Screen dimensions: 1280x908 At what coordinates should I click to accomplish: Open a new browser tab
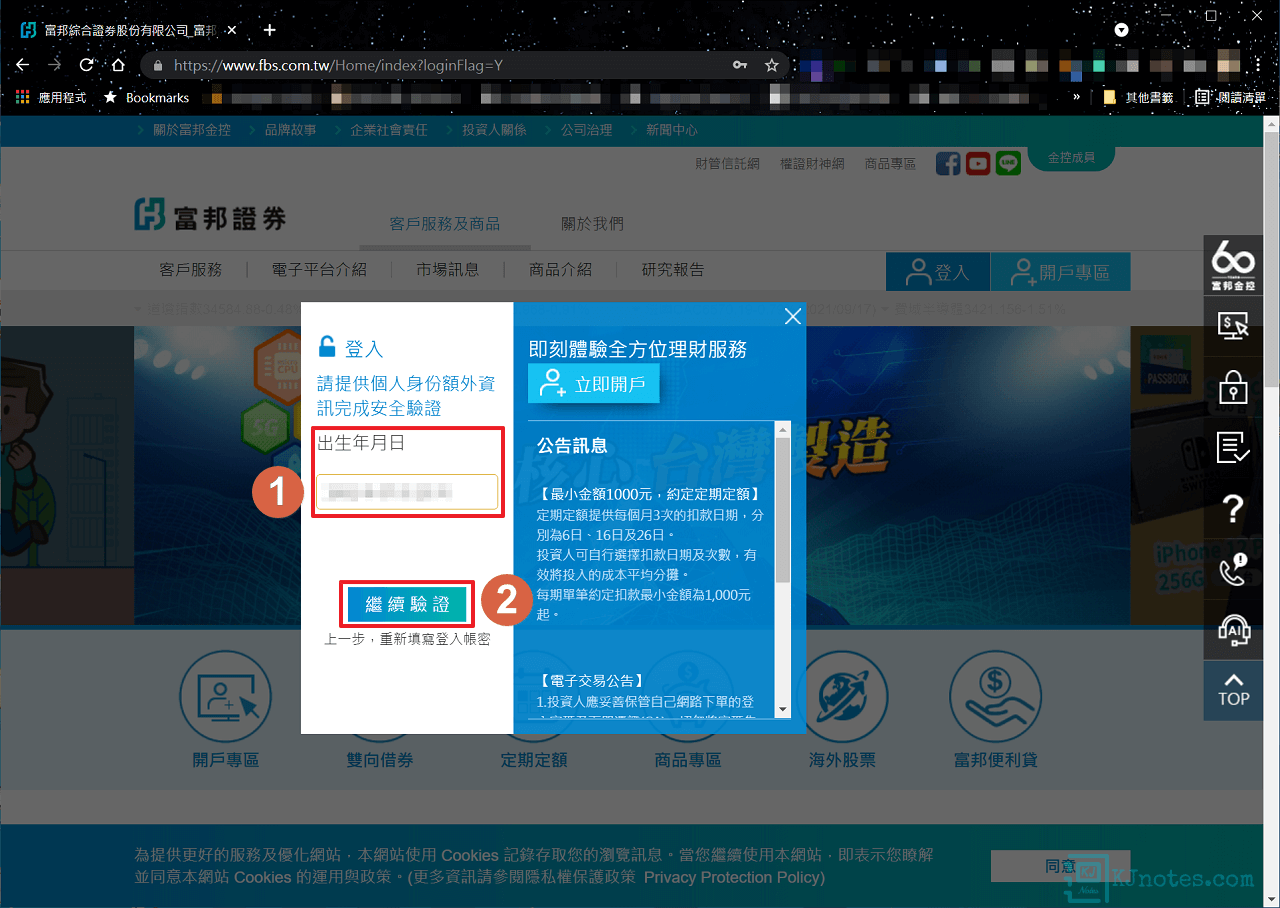tap(269, 30)
